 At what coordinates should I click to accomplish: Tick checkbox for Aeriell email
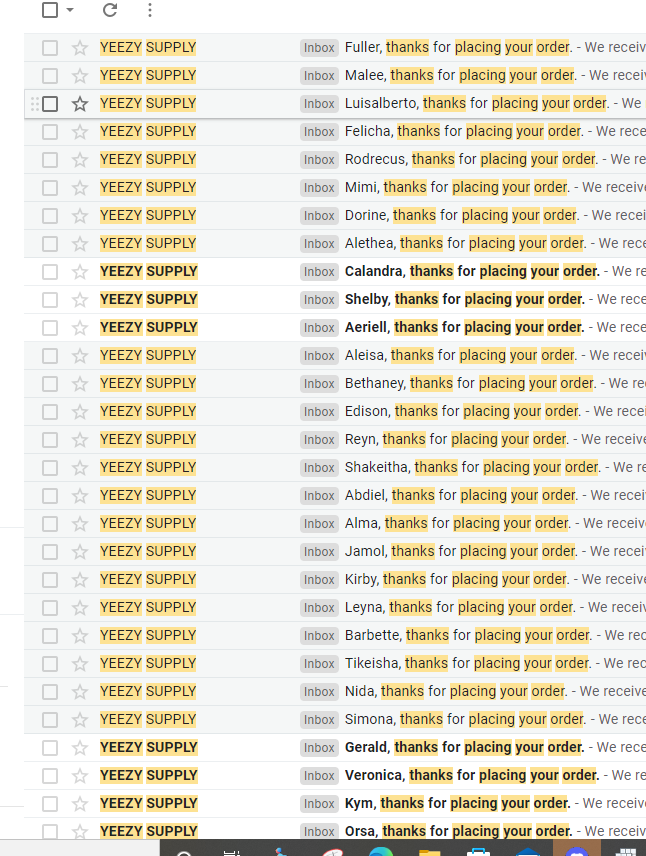point(50,328)
